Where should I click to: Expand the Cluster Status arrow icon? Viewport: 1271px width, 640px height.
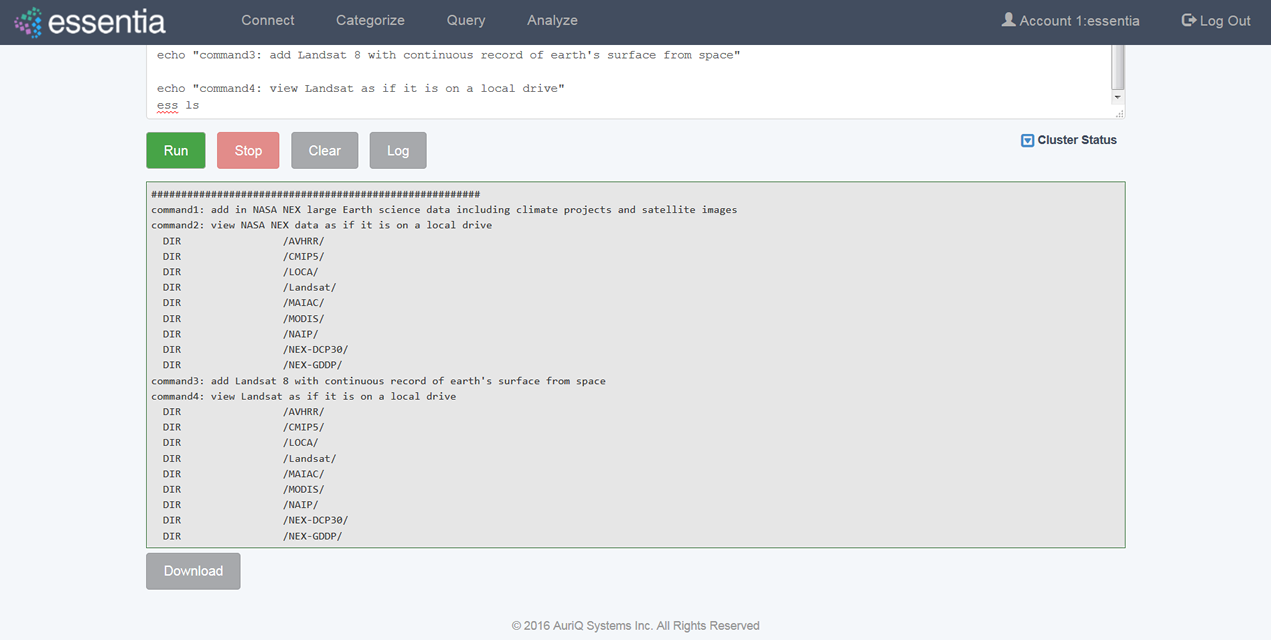pos(1027,140)
